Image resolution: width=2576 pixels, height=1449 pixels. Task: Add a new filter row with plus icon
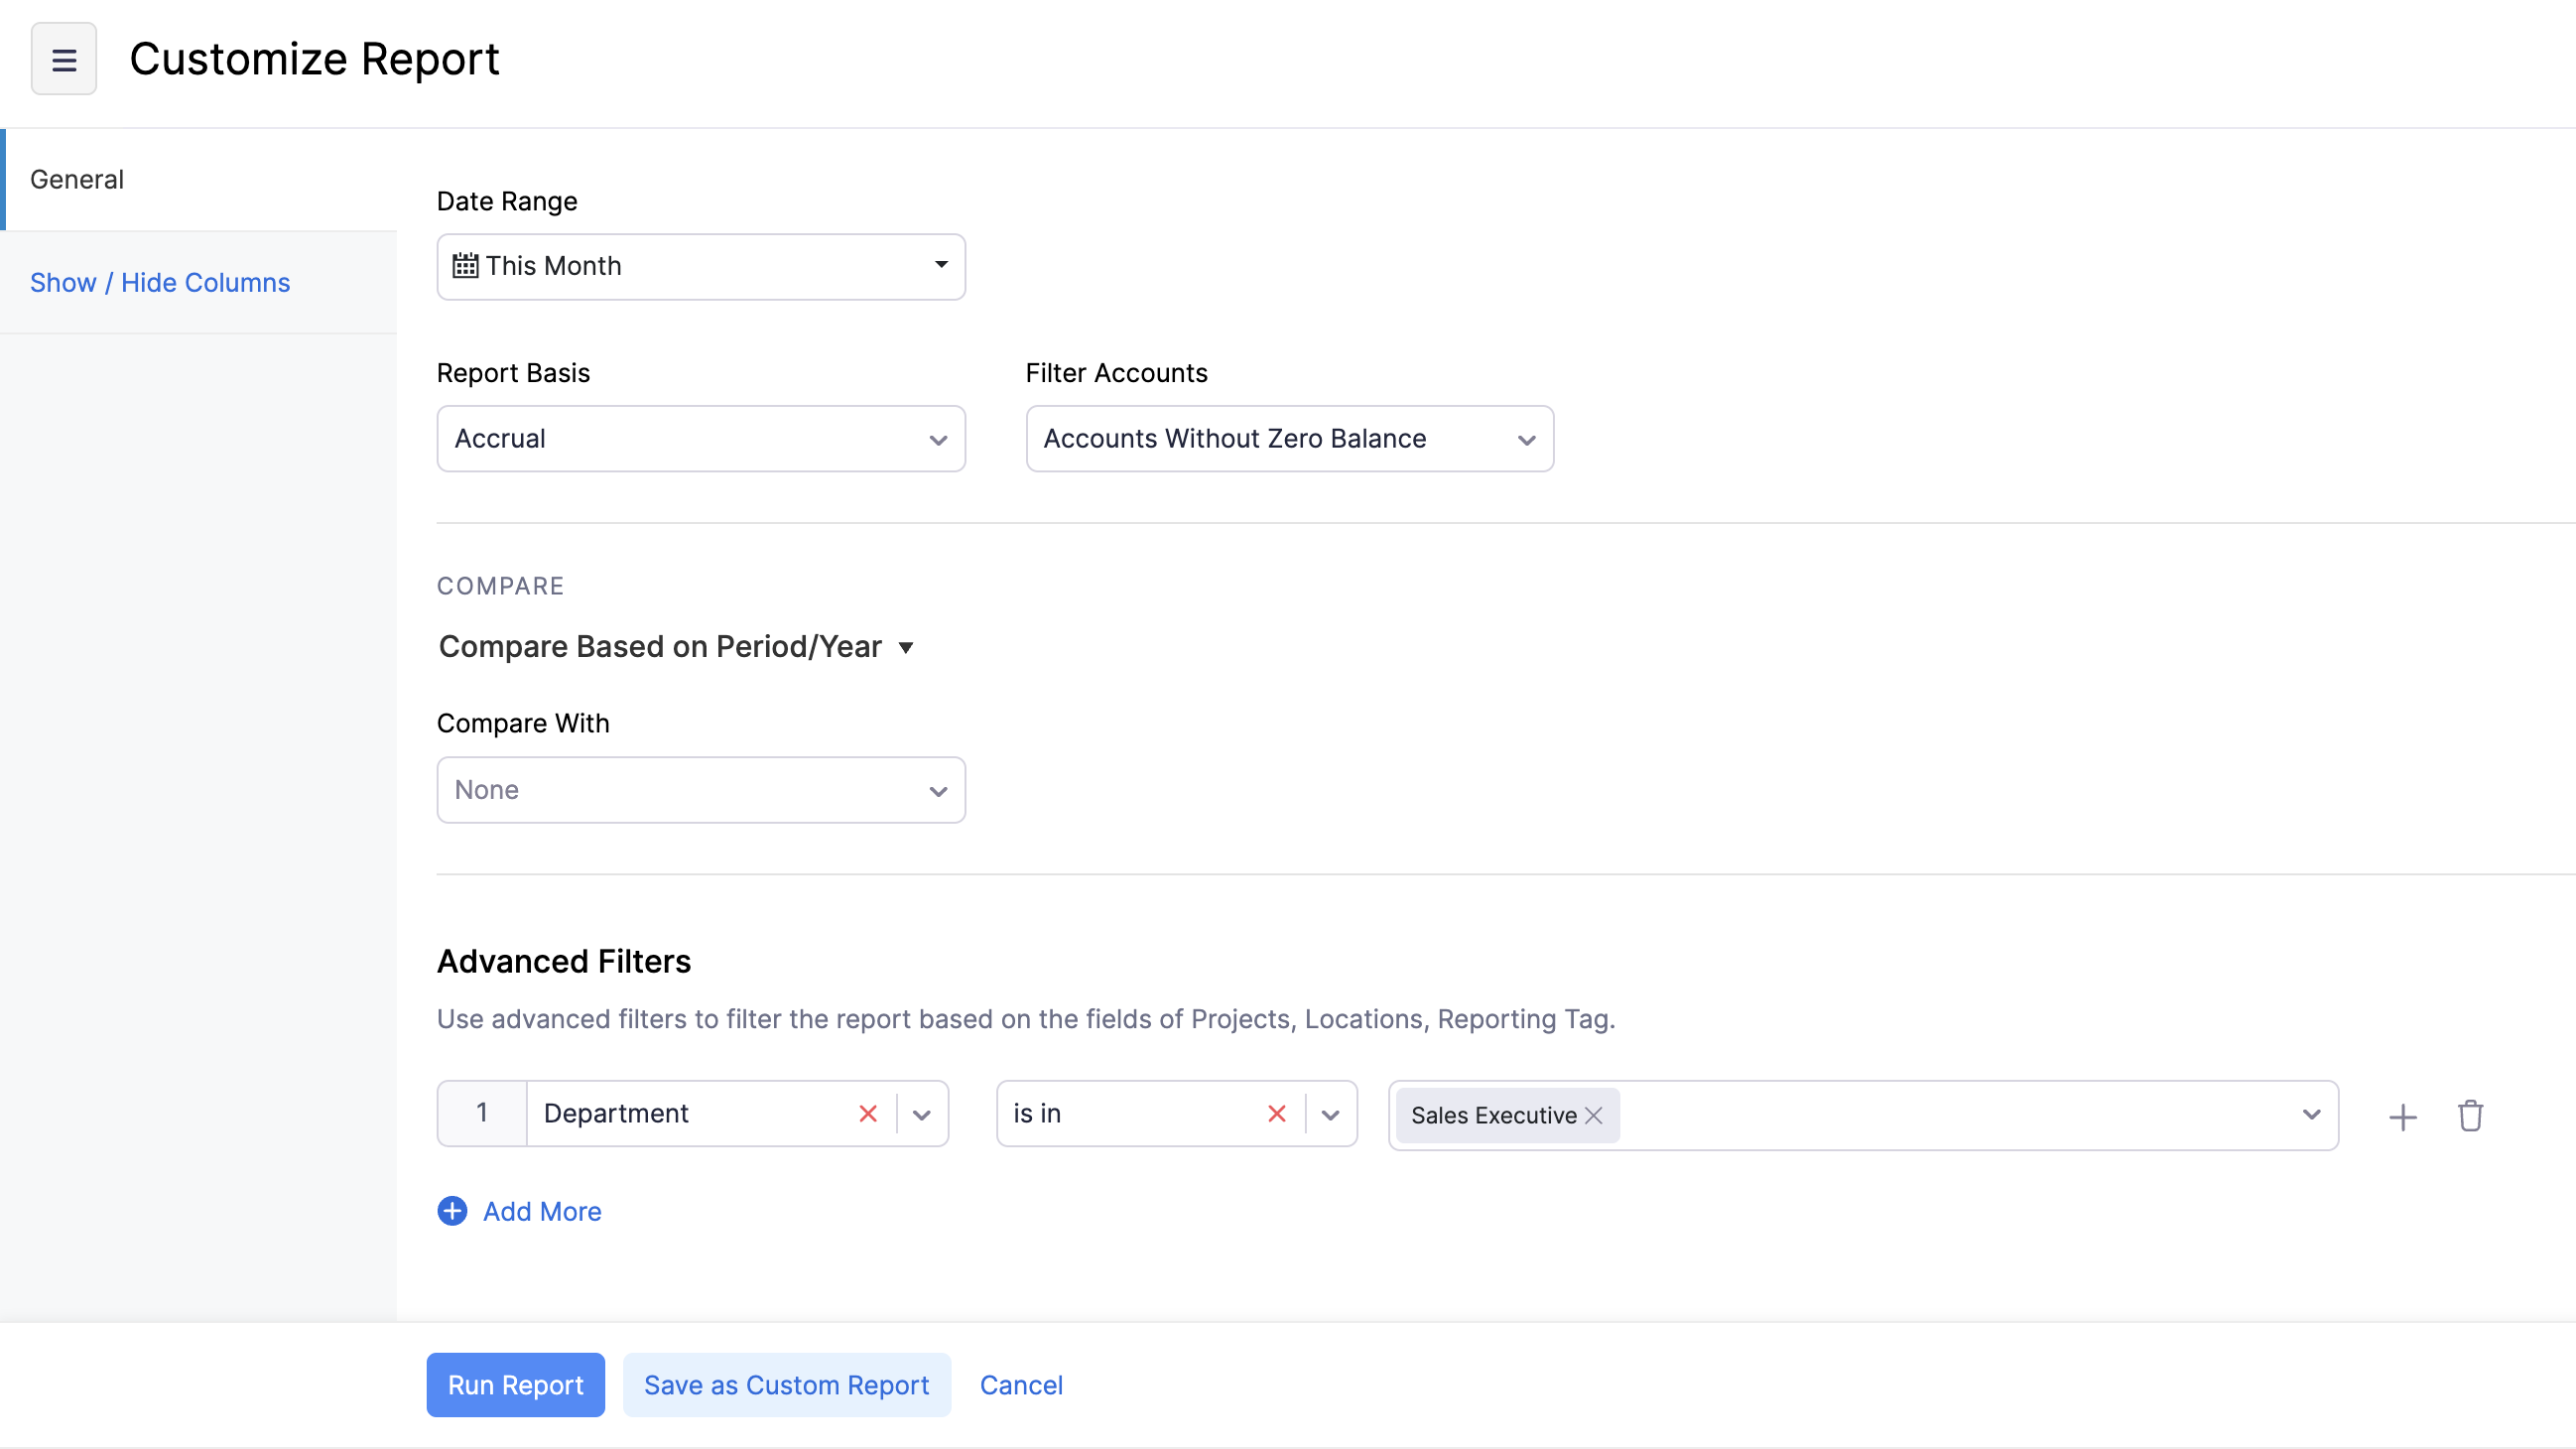(2403, 1116)
